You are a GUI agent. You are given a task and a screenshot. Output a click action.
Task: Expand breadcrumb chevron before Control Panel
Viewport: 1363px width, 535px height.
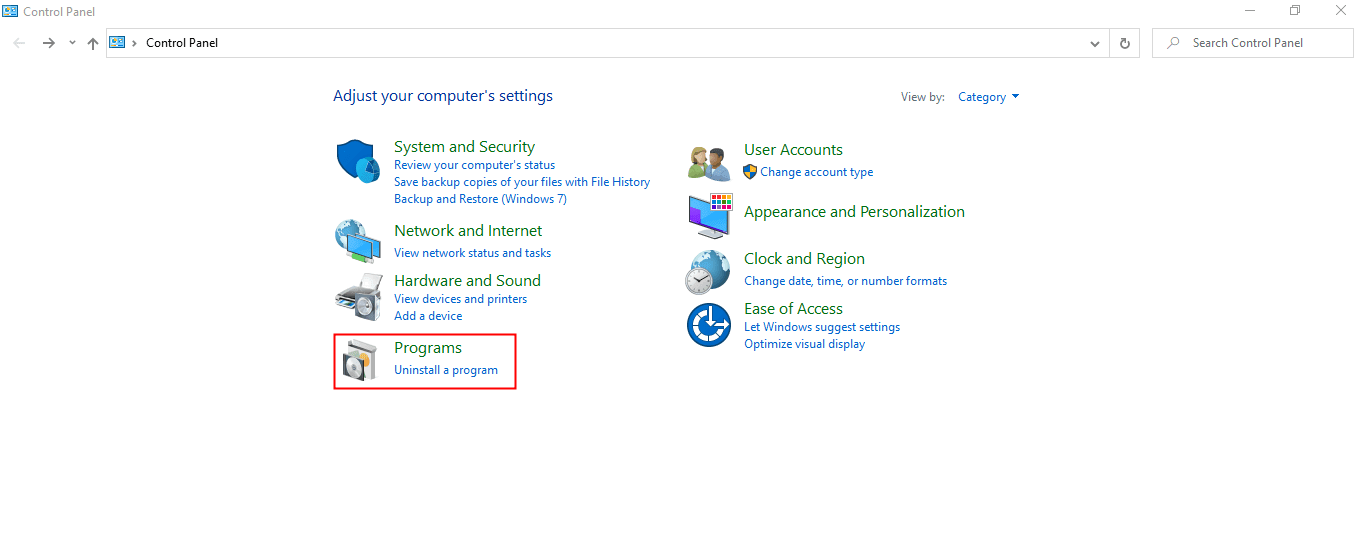click(x=135, y=43)
